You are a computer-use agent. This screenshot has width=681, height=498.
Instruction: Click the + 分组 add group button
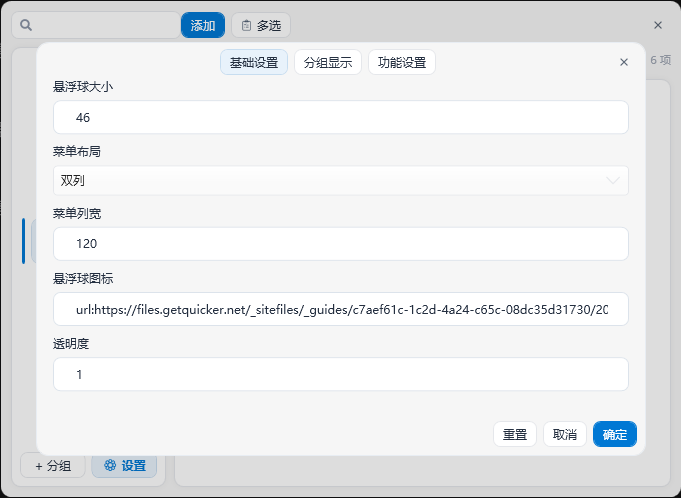(x=53, y=465)
